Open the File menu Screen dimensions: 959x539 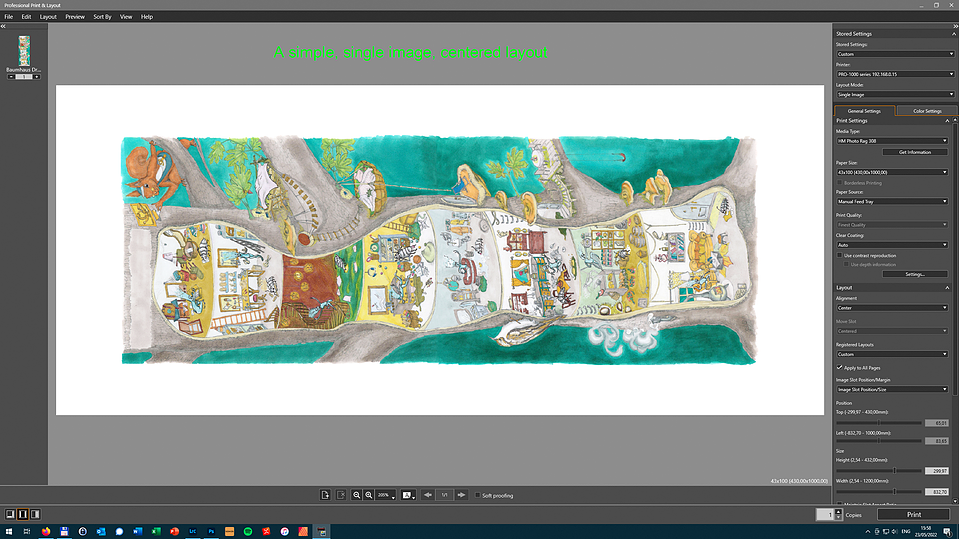click(x=9, y=17)
